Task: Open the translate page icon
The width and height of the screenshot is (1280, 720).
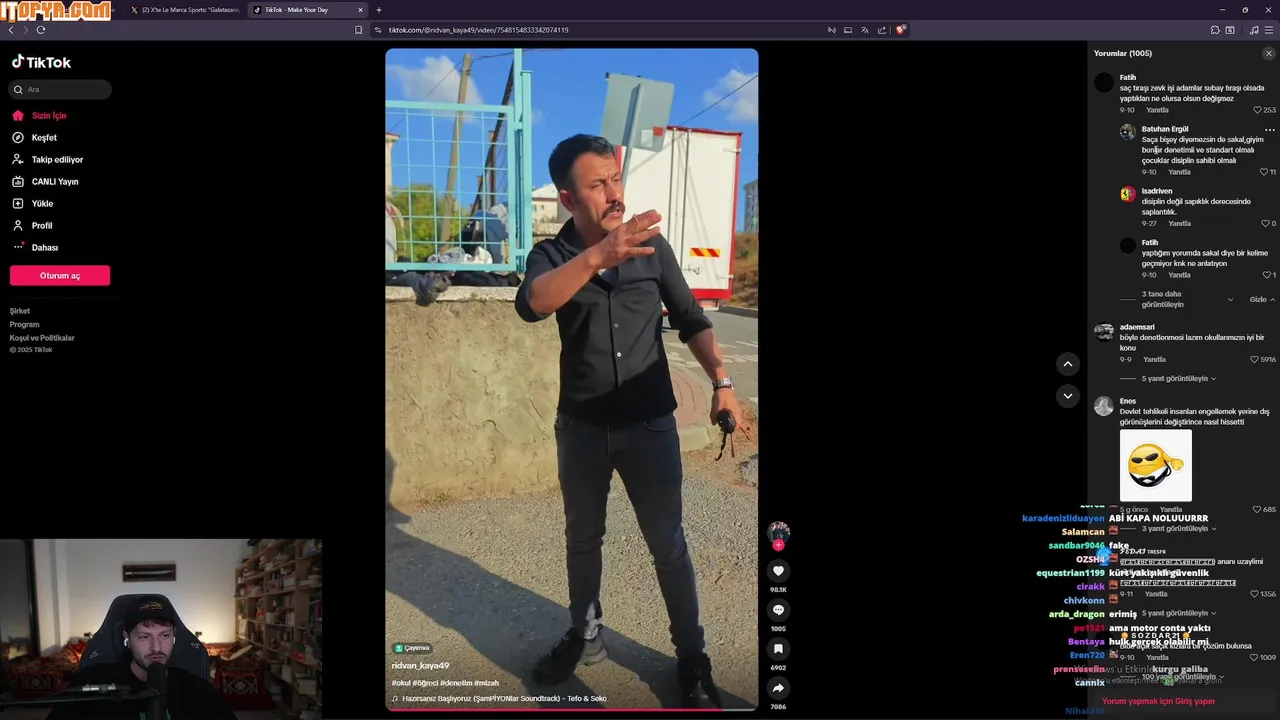Action: click(865, 30)
